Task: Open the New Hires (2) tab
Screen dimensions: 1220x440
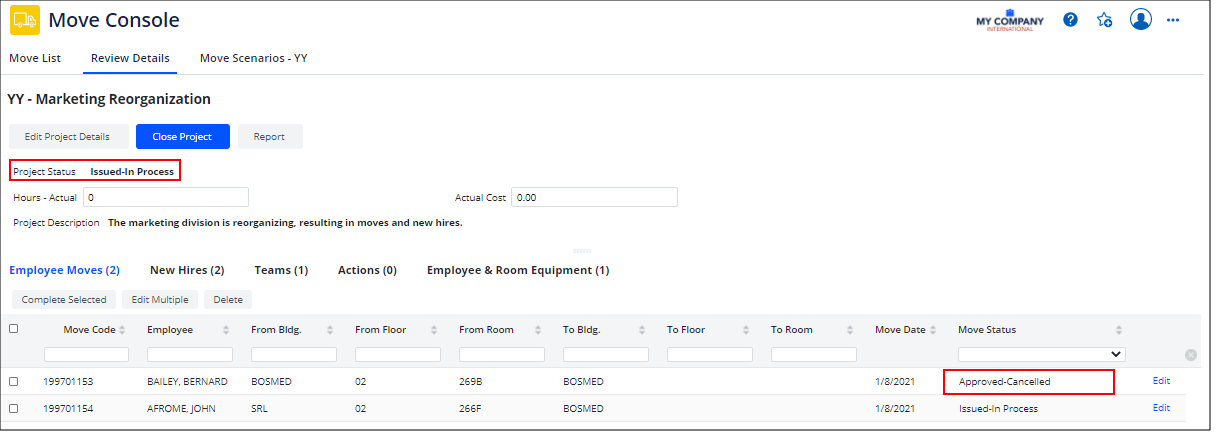Action: (186, 270)
